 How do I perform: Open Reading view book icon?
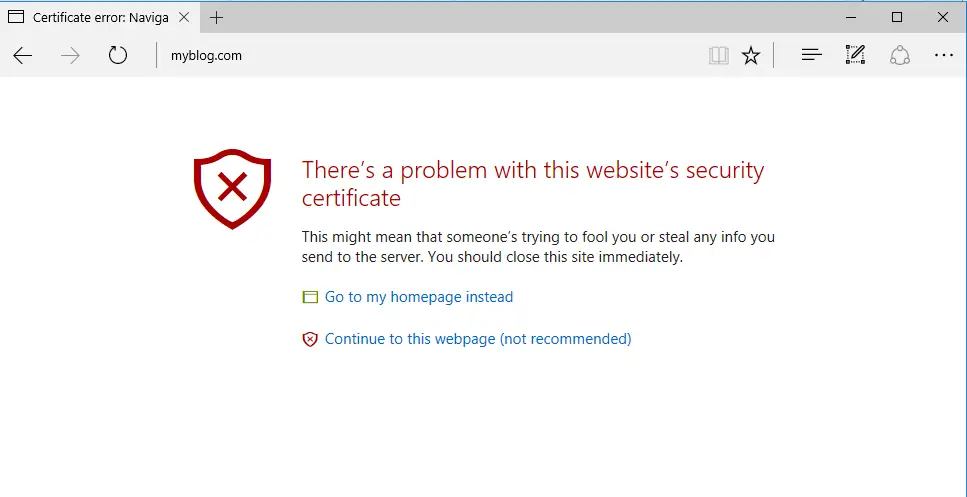click(x=718, y=55)
